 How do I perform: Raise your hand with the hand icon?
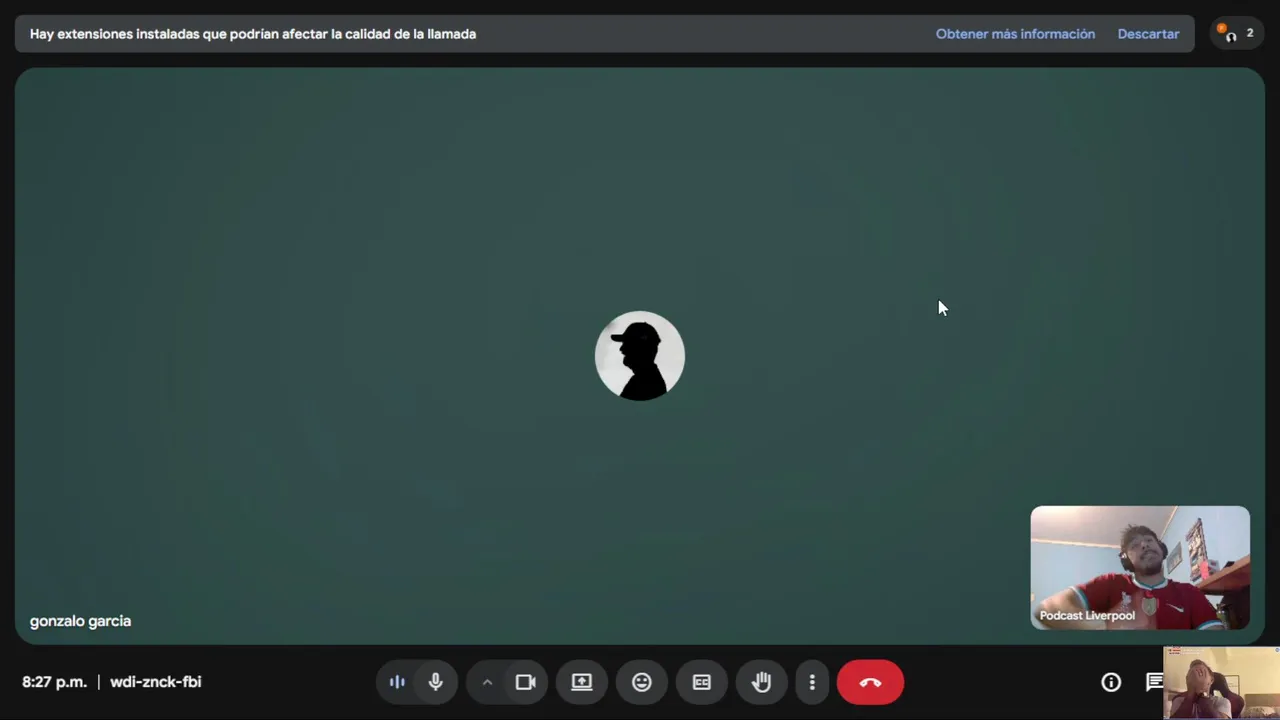[x=762, y=682]
